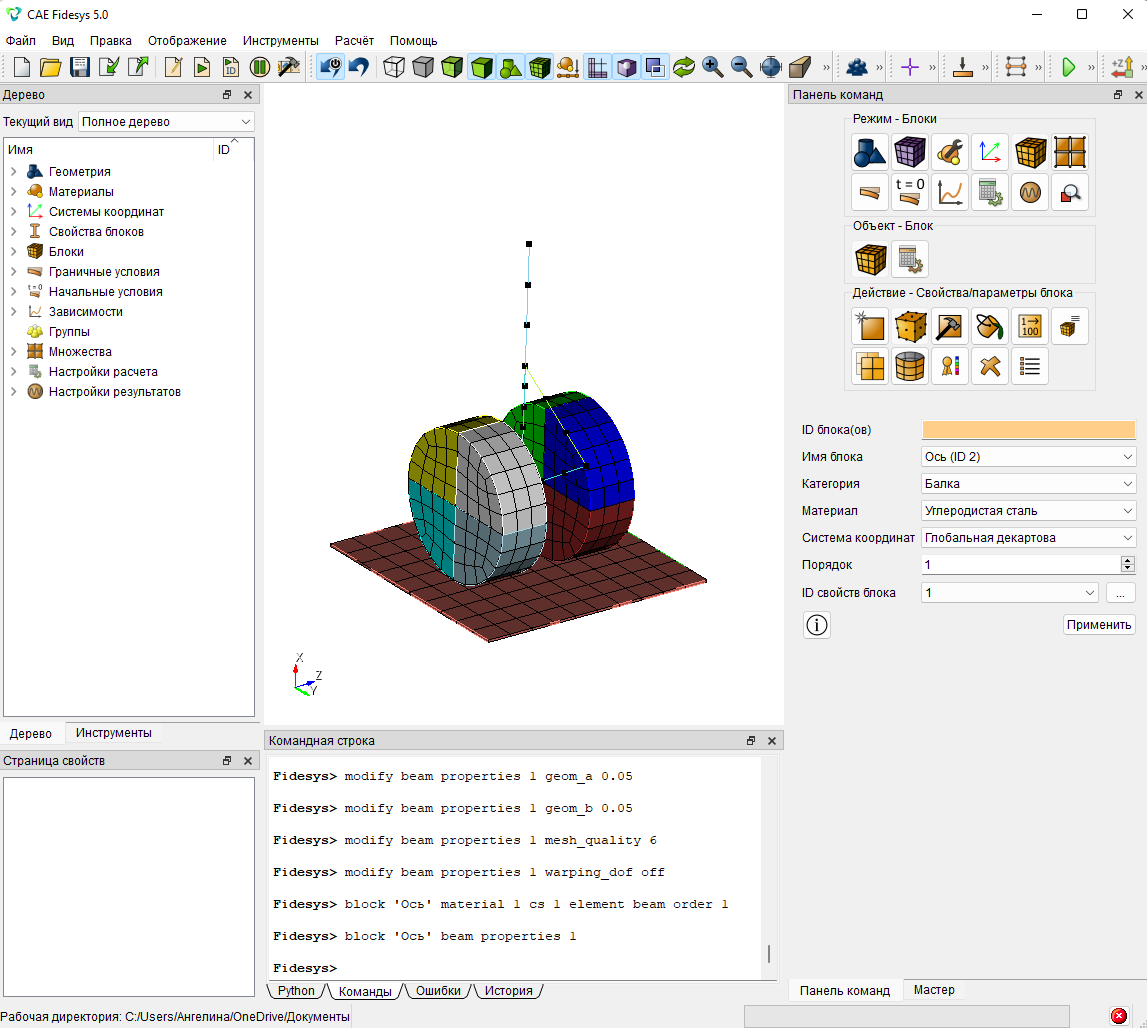Switch to wireframe cube display mode
The width and height of the screenshot is (1147, 1028).
click(x=394, y=67)
